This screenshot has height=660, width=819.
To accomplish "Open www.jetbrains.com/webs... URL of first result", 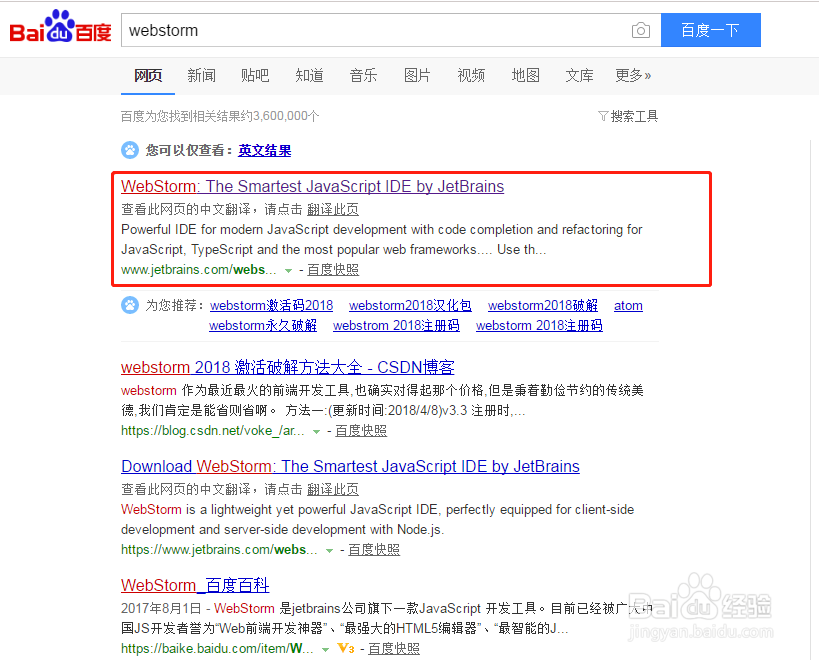I will [x=198, y=270].
